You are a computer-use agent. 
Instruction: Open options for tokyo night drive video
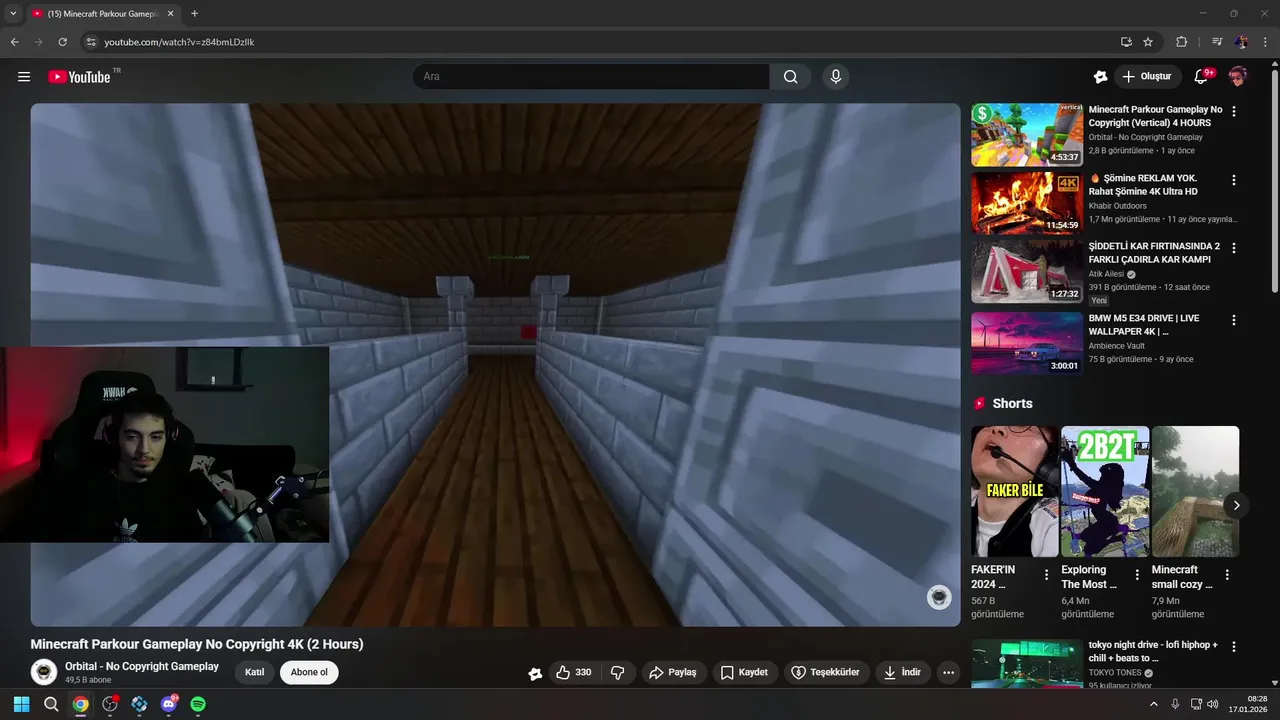click(1234, 647)
